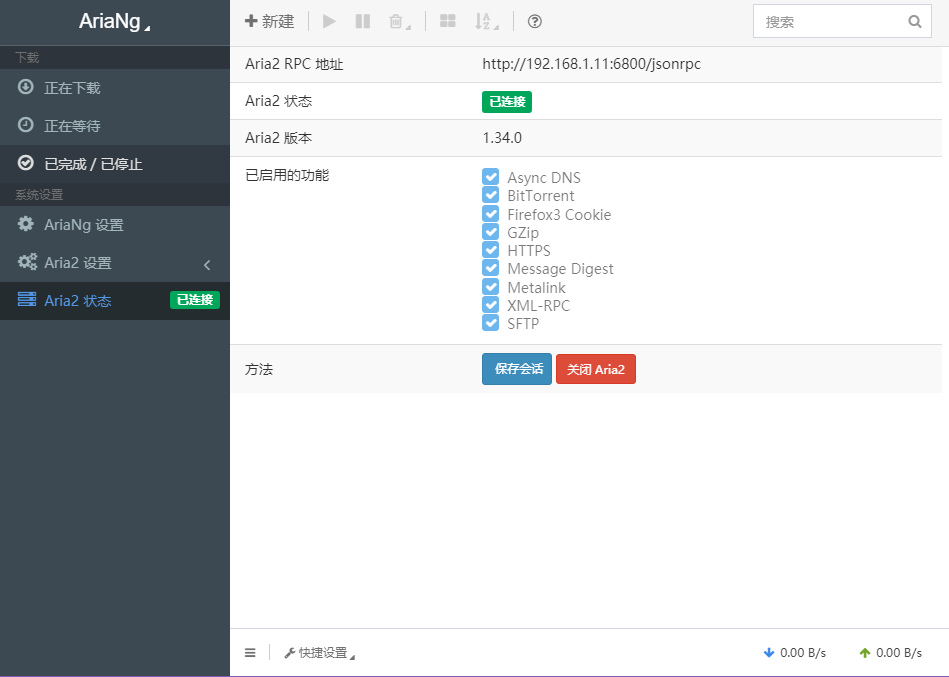Open the sort order dropdown

[486, 21]
